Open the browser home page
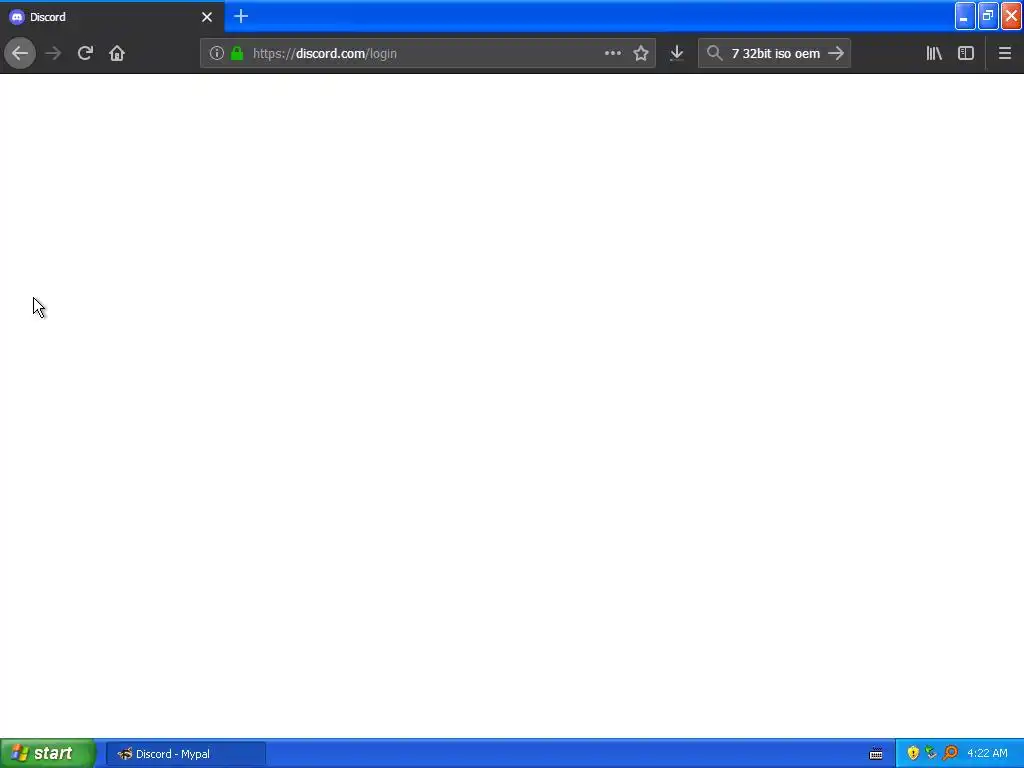 (x=117, y=53)
